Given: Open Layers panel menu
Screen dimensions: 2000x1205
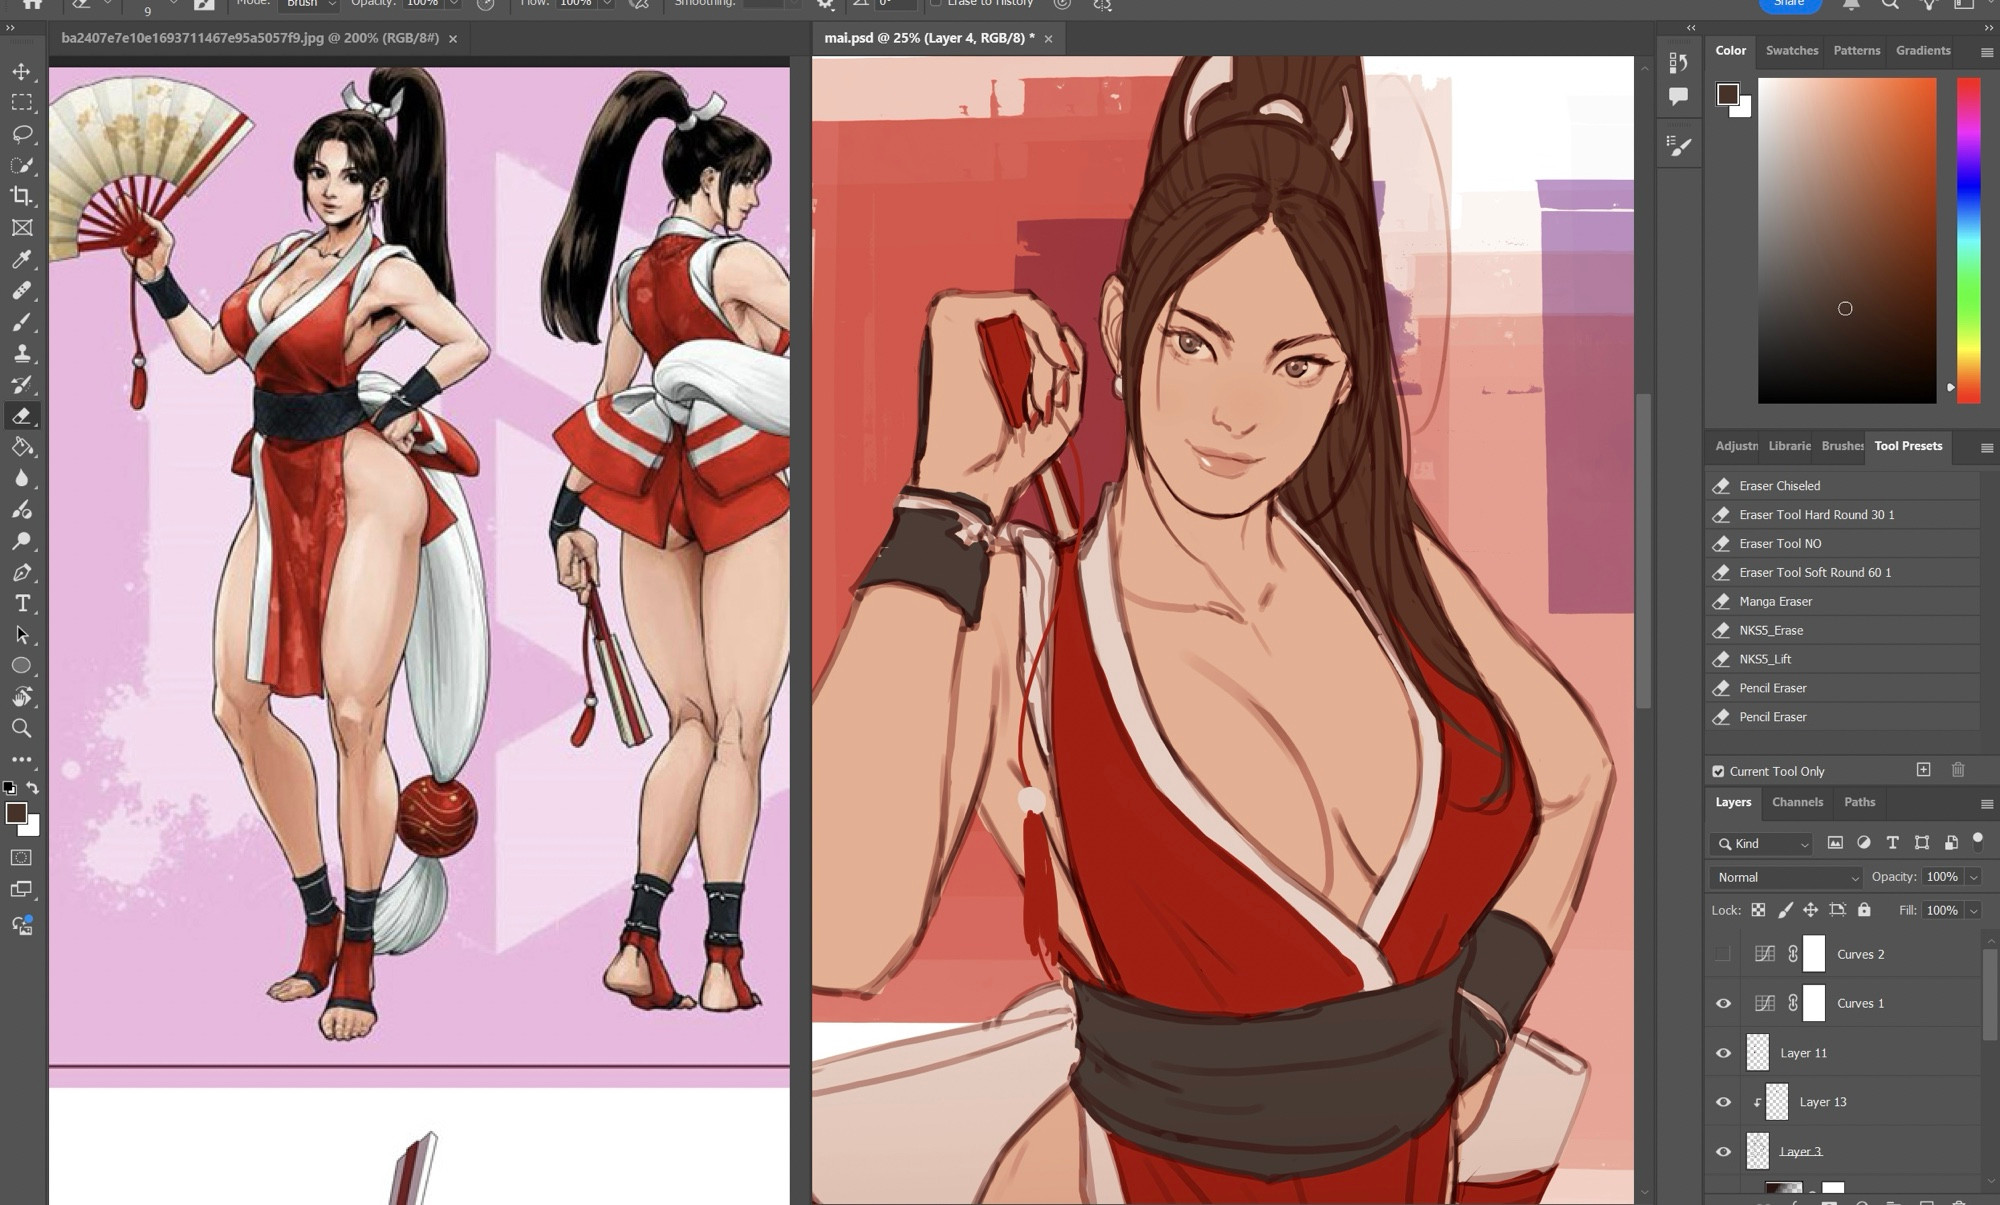Looking at the screenshot, I should point(1986,803).
